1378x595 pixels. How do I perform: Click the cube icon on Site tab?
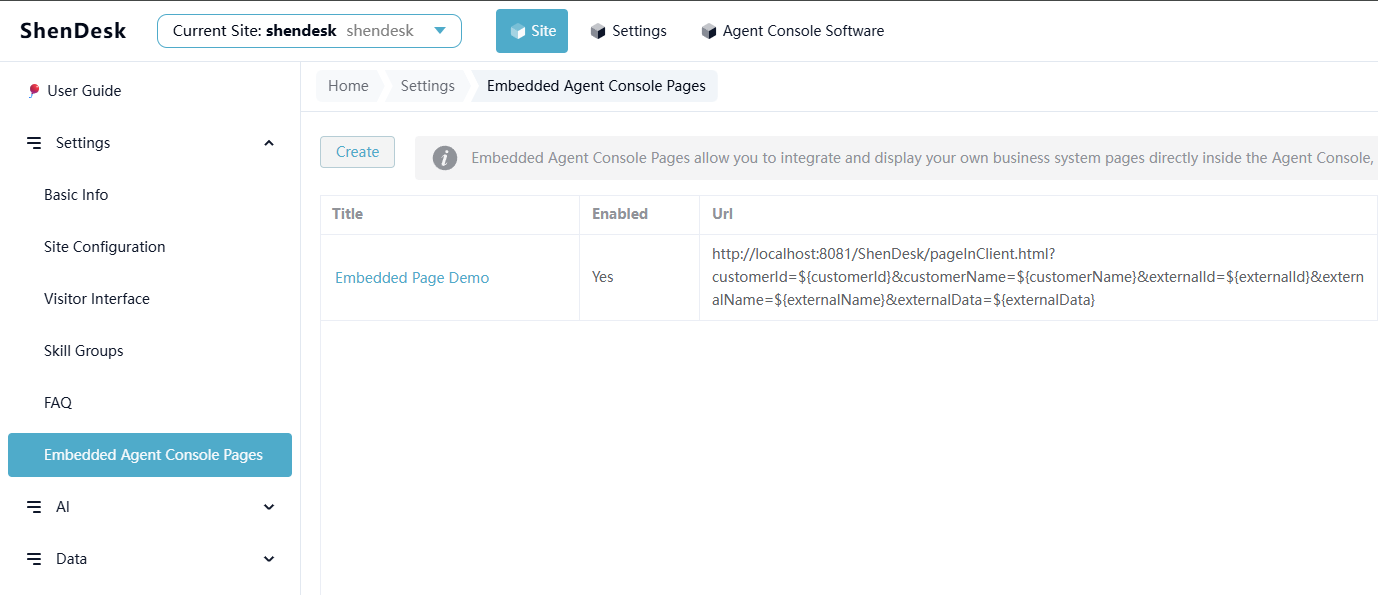518,31
